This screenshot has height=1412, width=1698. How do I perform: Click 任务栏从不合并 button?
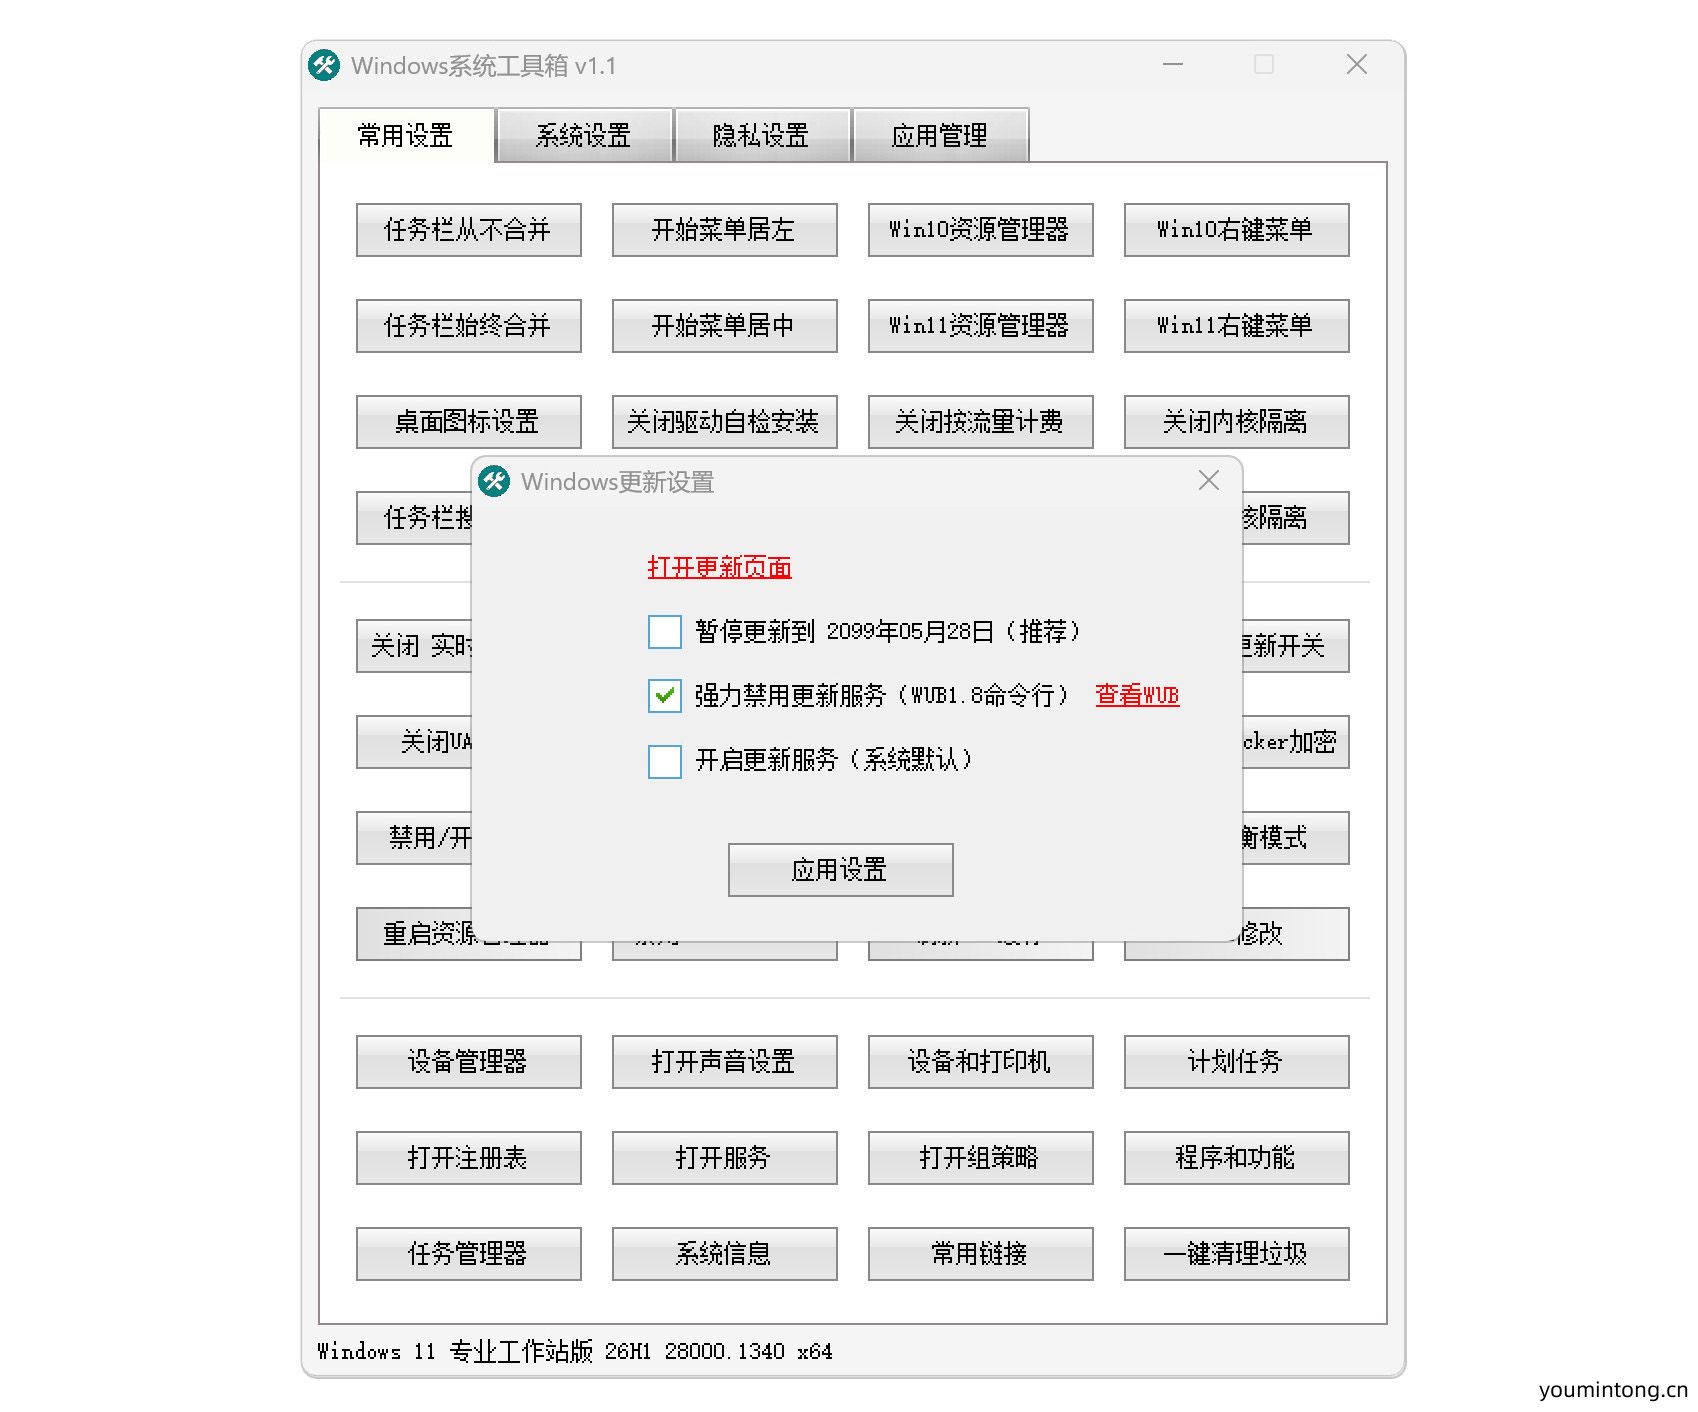coord(467,230)
